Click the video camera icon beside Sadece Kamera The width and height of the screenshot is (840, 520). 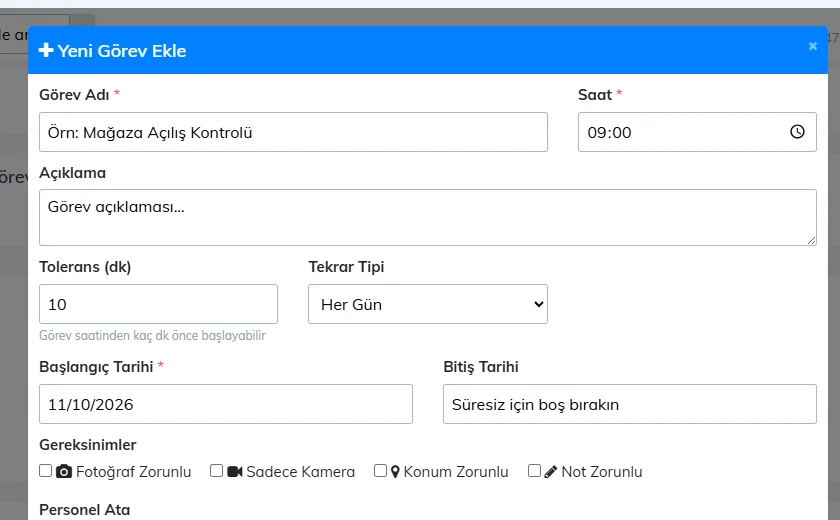pyautogui.click(x=235, y=471)
